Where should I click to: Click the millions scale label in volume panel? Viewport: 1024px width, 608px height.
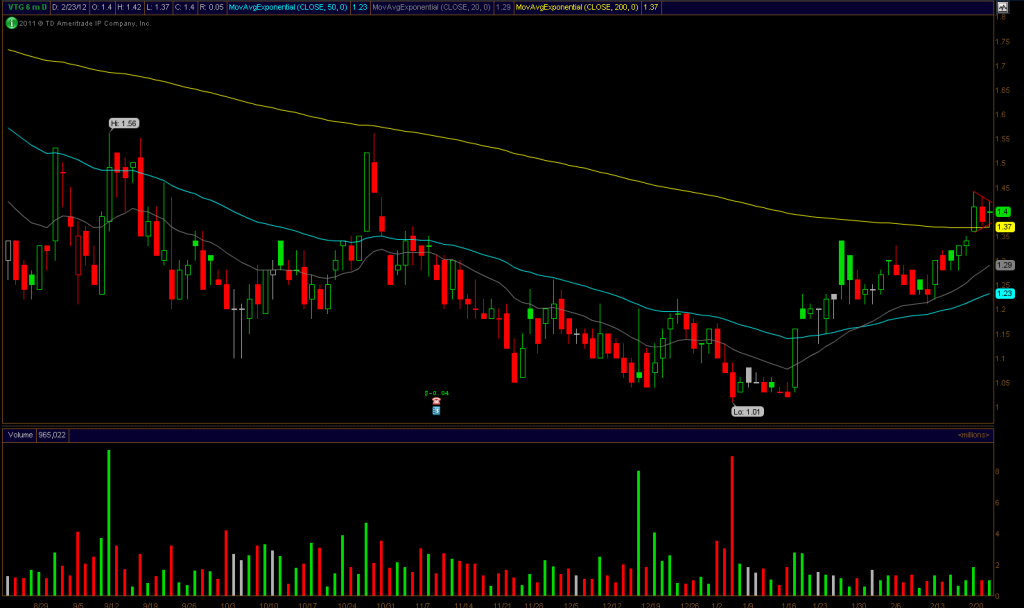pos(973,435)
